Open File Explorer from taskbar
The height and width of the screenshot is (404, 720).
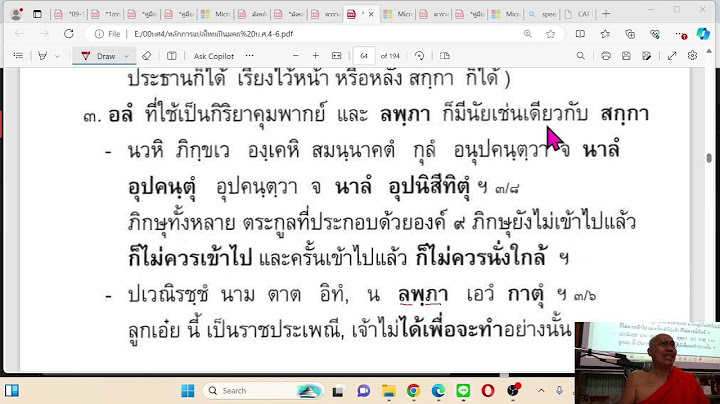click(388, 391)
